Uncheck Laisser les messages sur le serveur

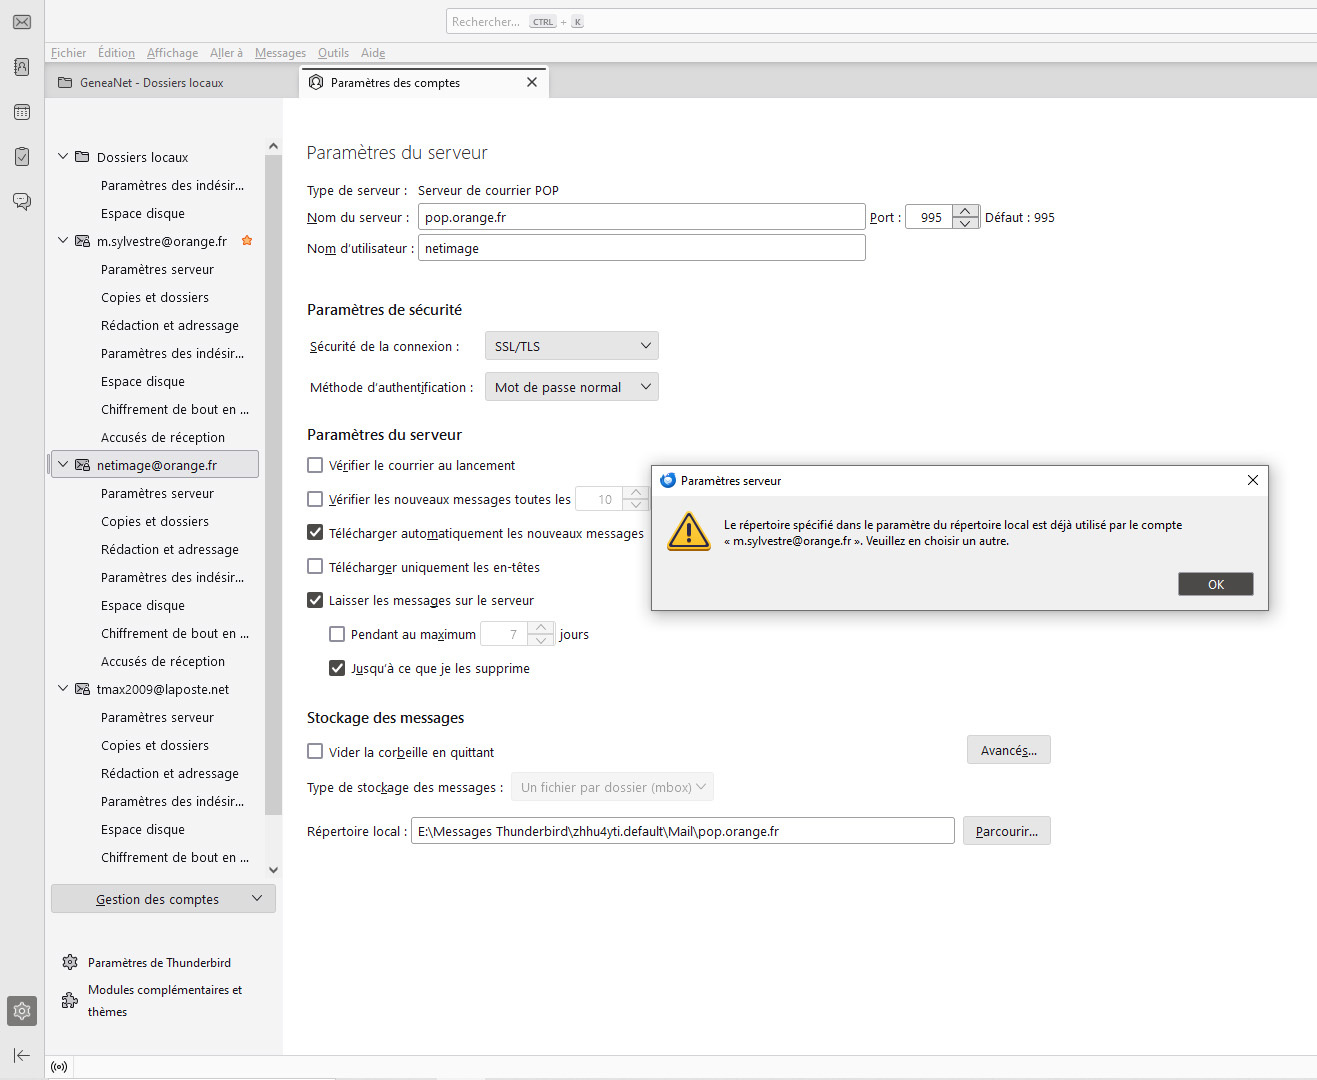315,600
